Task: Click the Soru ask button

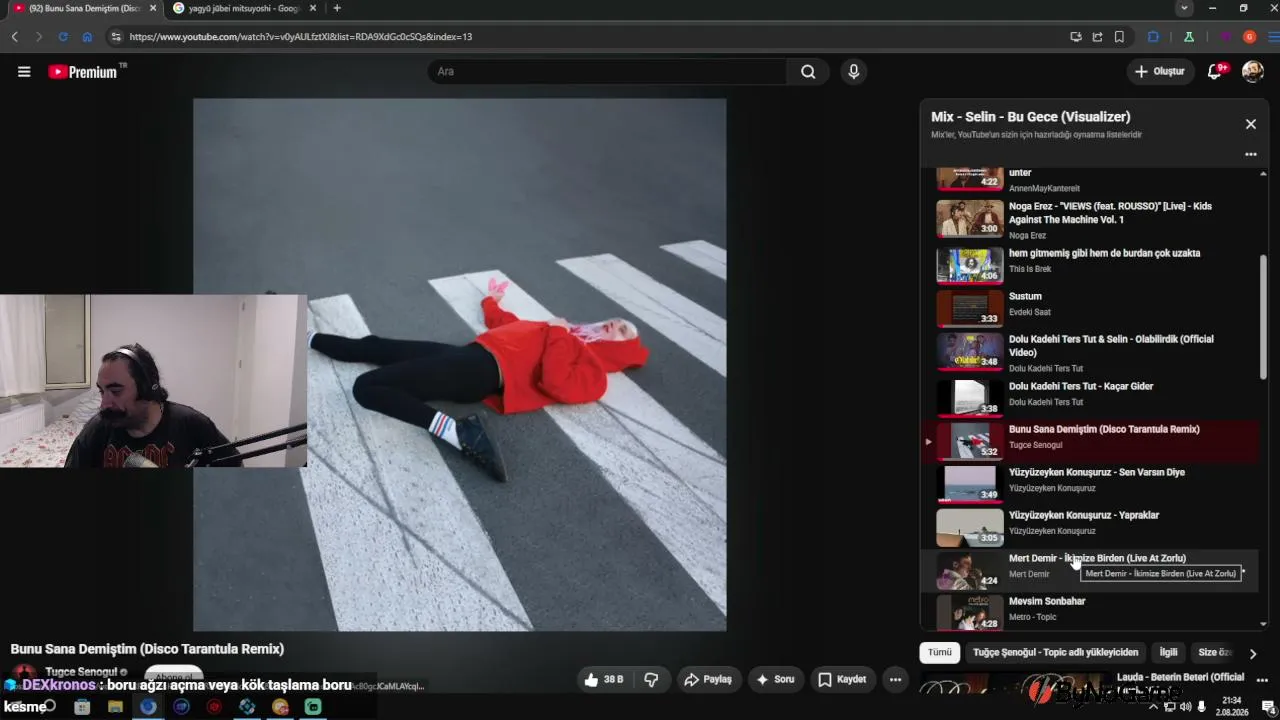Action: tap(776, 680)
